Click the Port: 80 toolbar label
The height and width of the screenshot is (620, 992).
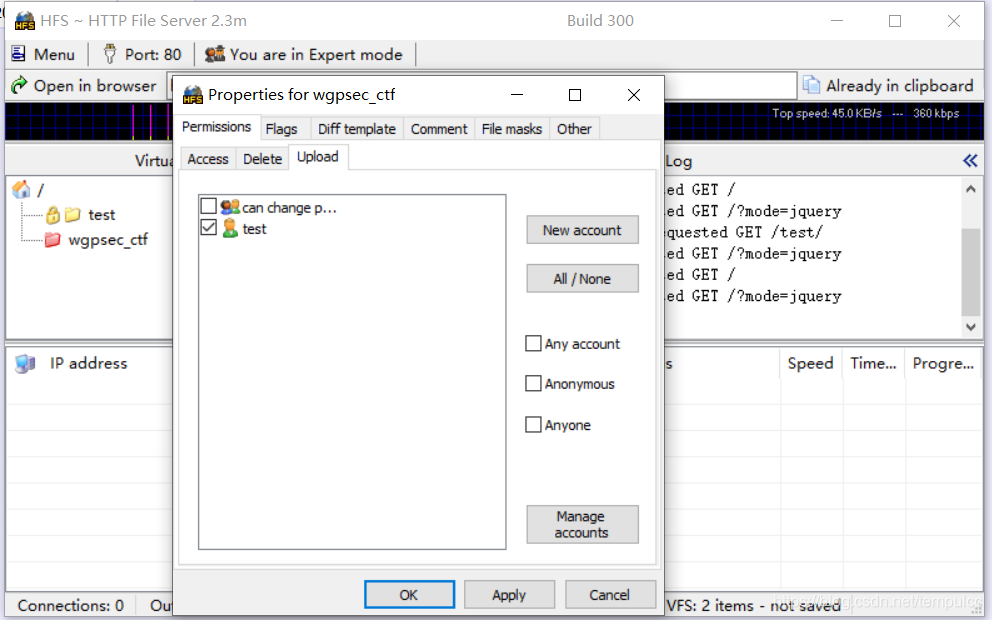[153, 54]
